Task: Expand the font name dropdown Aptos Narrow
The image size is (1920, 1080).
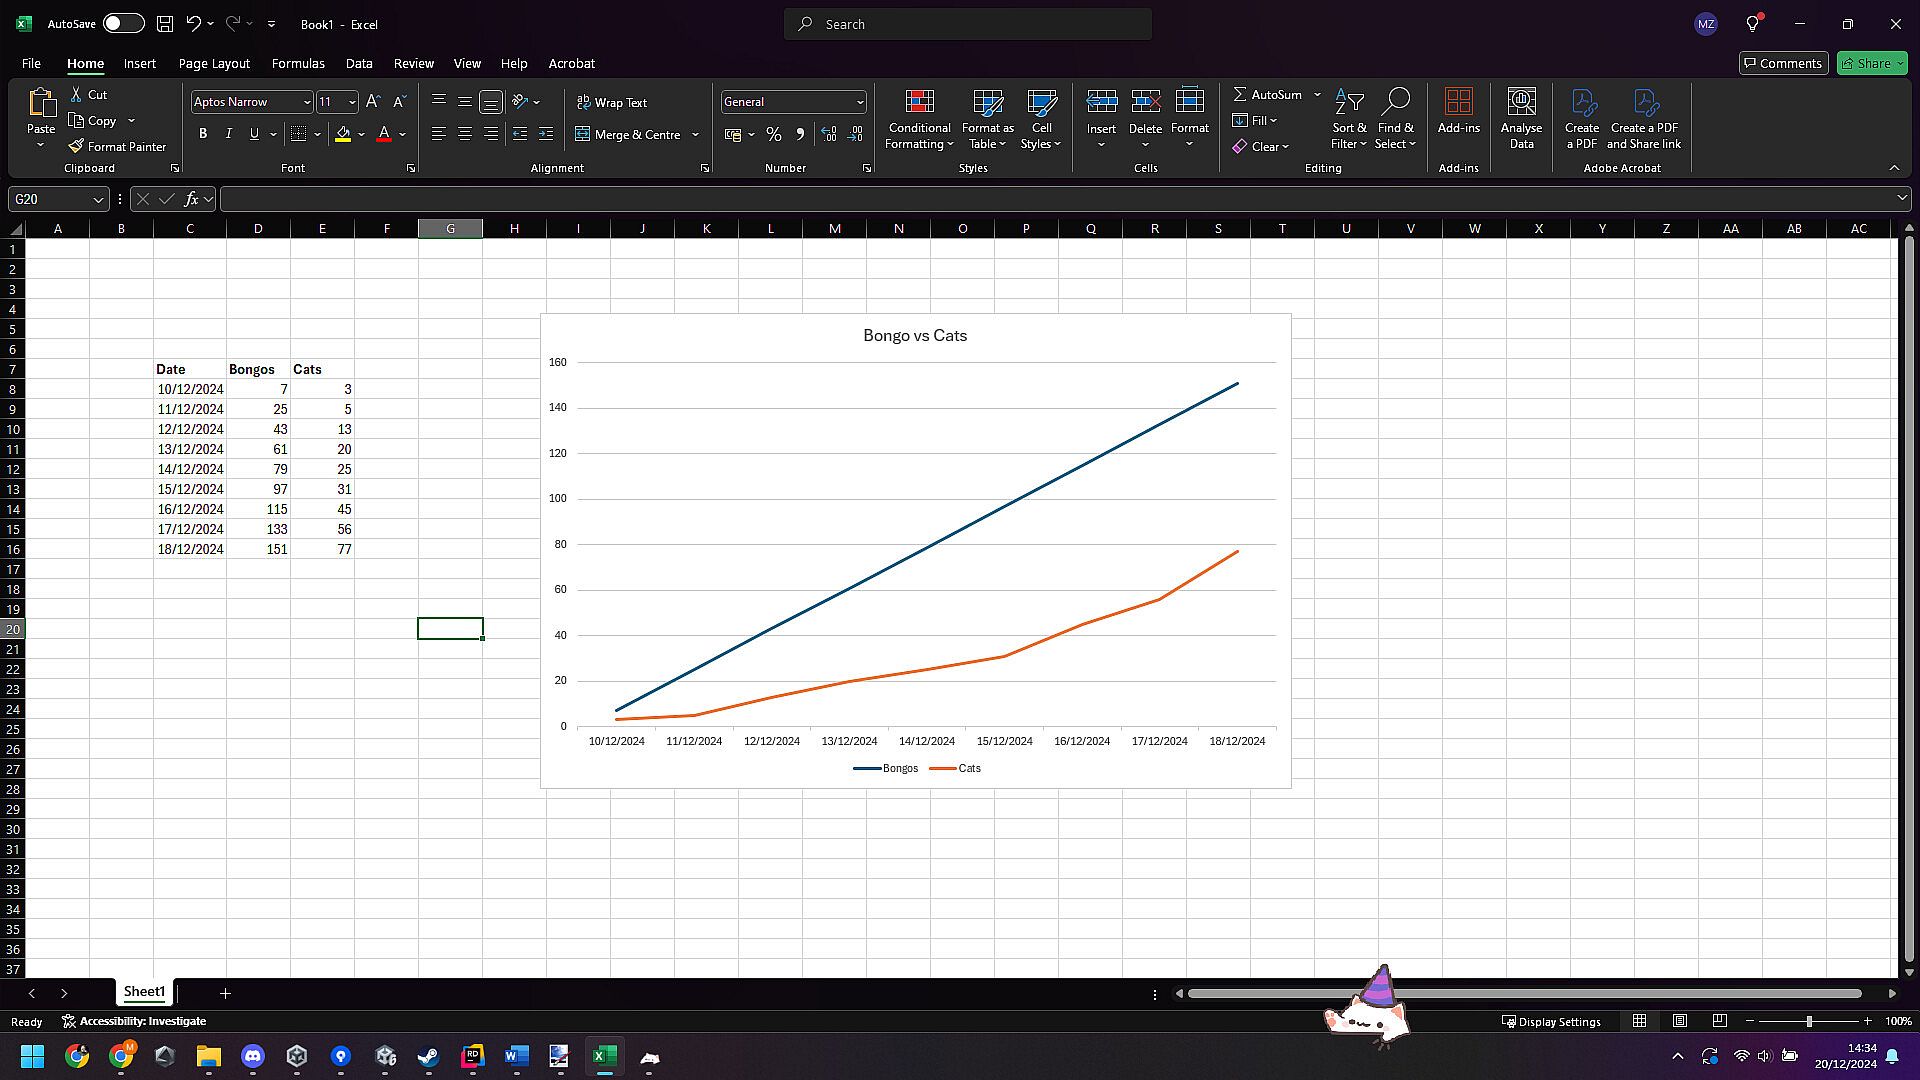Action: click(x=306, y=102)
